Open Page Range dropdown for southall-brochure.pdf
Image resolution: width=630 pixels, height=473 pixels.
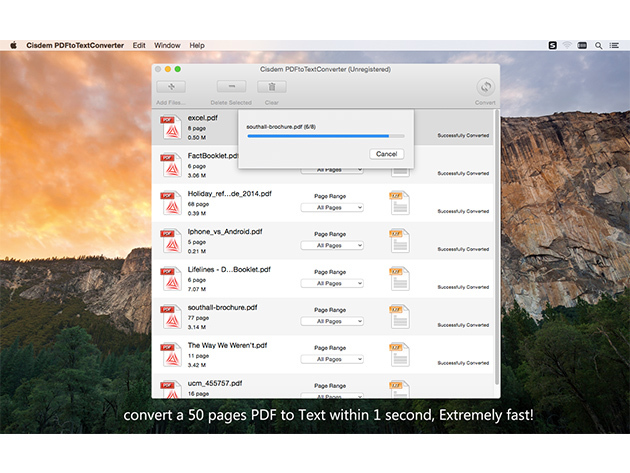tap(332, 321)
